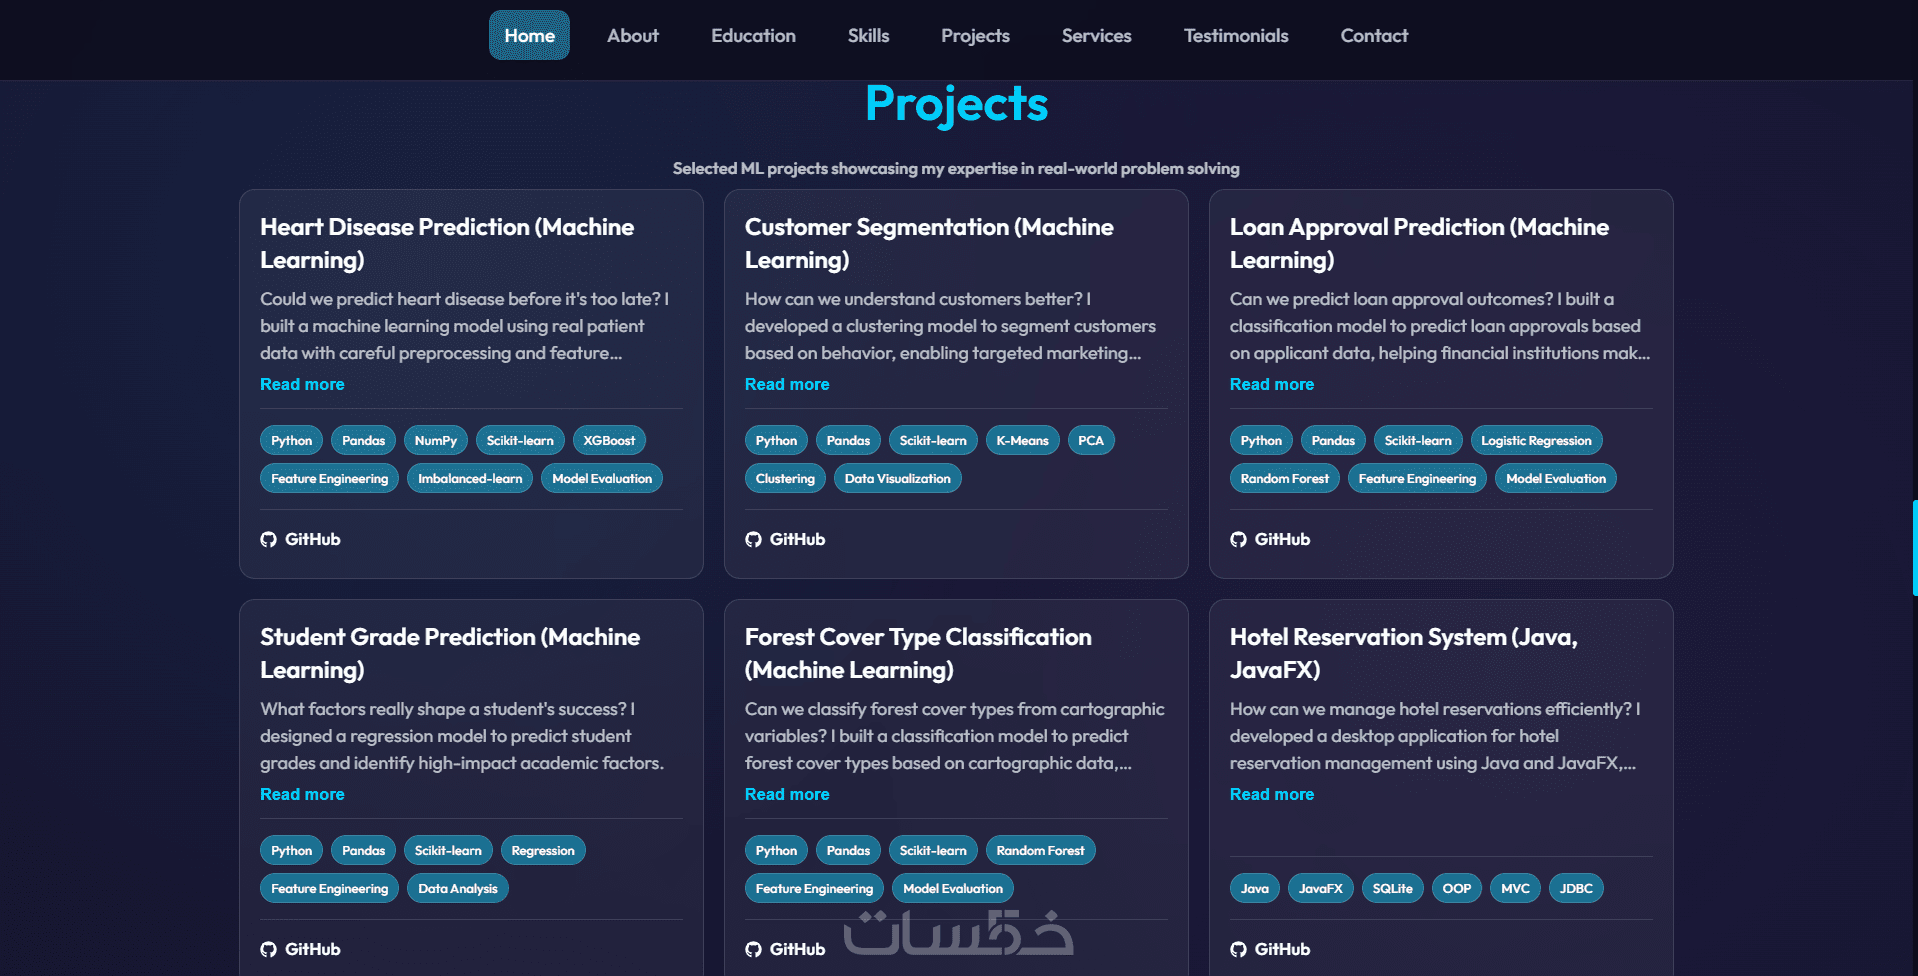Open GitHub icon for Hotel Reservation System
This screenshot has width=1918, height=976.
(1238, 949)
